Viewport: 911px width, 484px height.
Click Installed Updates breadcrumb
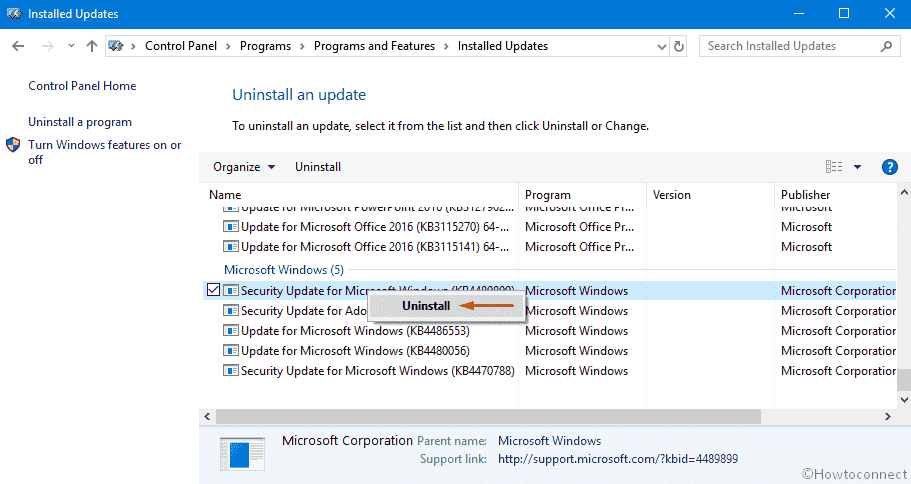(503, 46)
